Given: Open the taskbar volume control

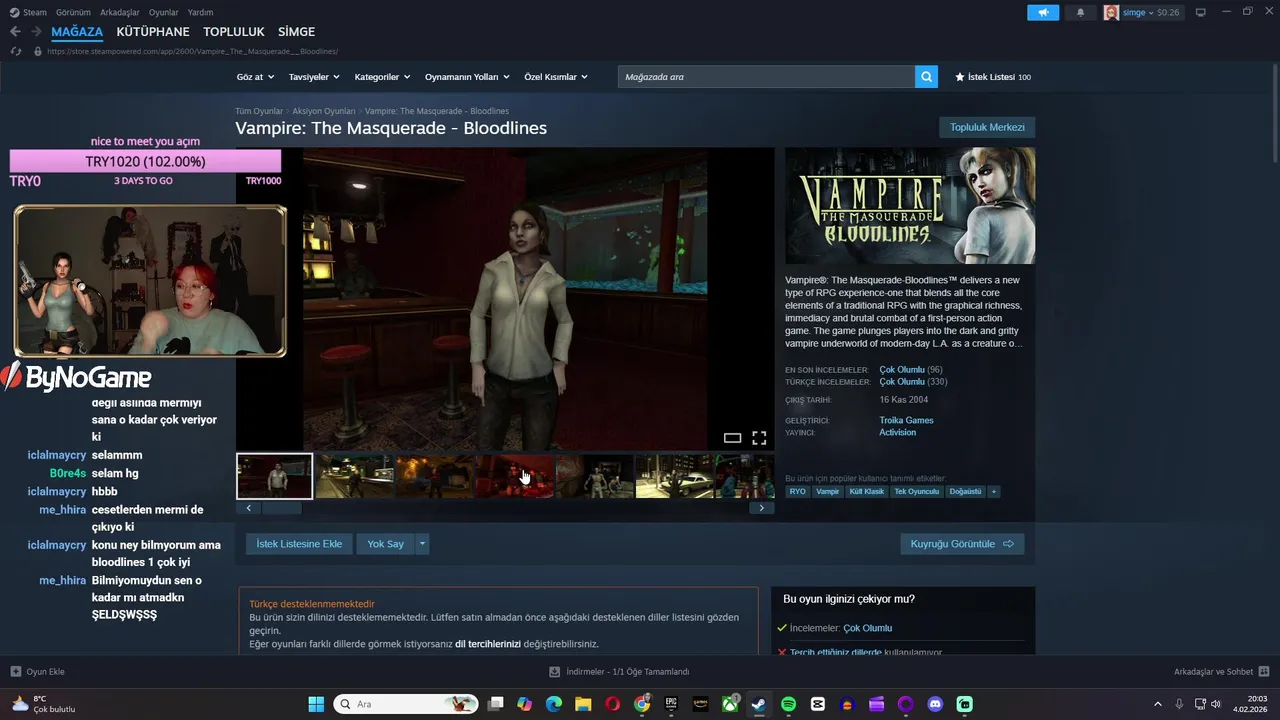Looking at the screenshot, I should coord(1216,704).
